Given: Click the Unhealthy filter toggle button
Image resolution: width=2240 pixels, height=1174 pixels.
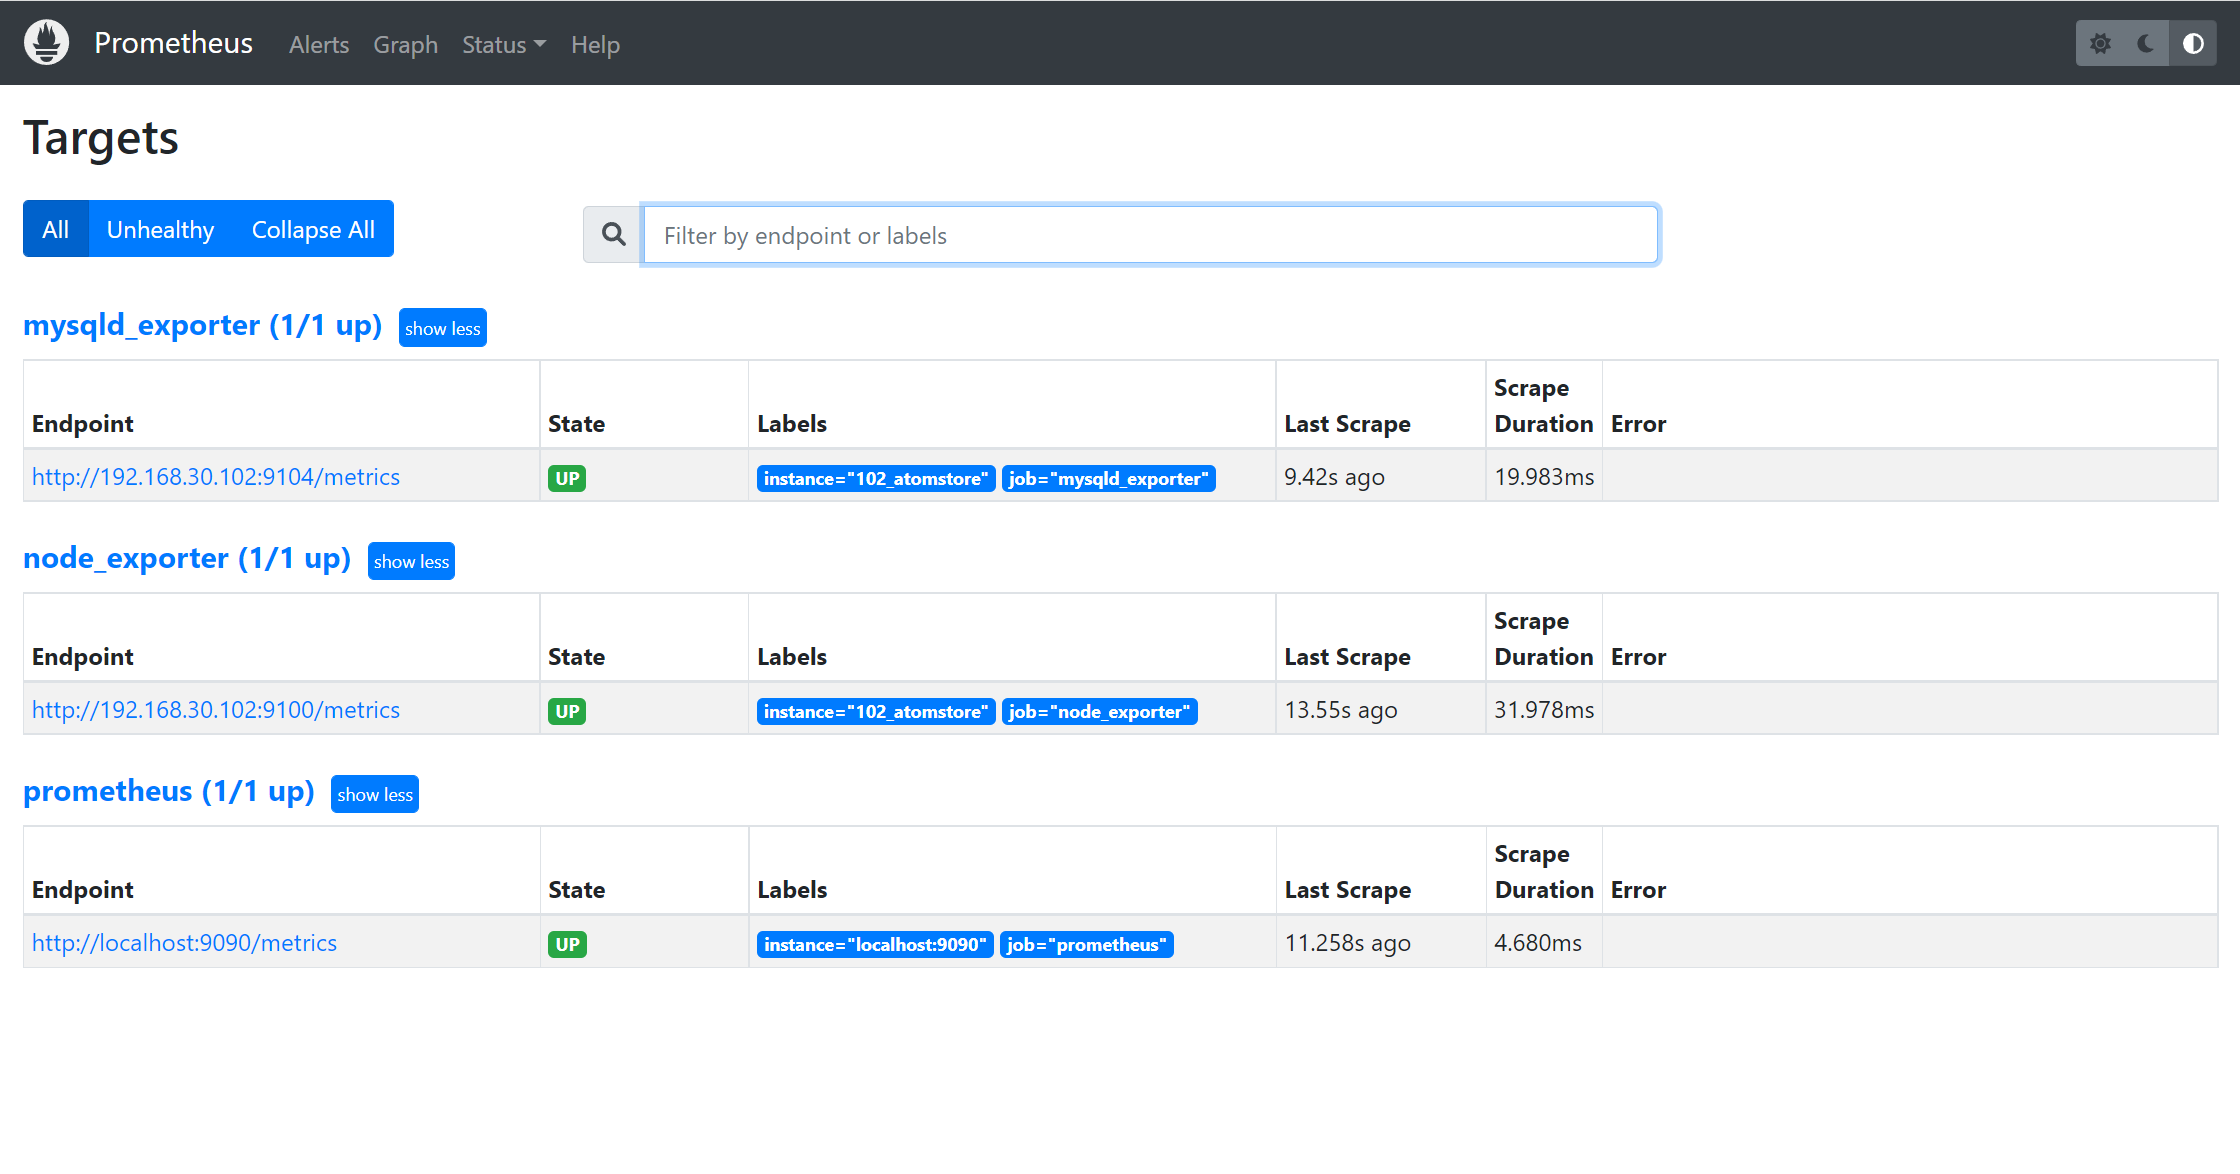Looking at the screenshot, I should coord(161,230).
